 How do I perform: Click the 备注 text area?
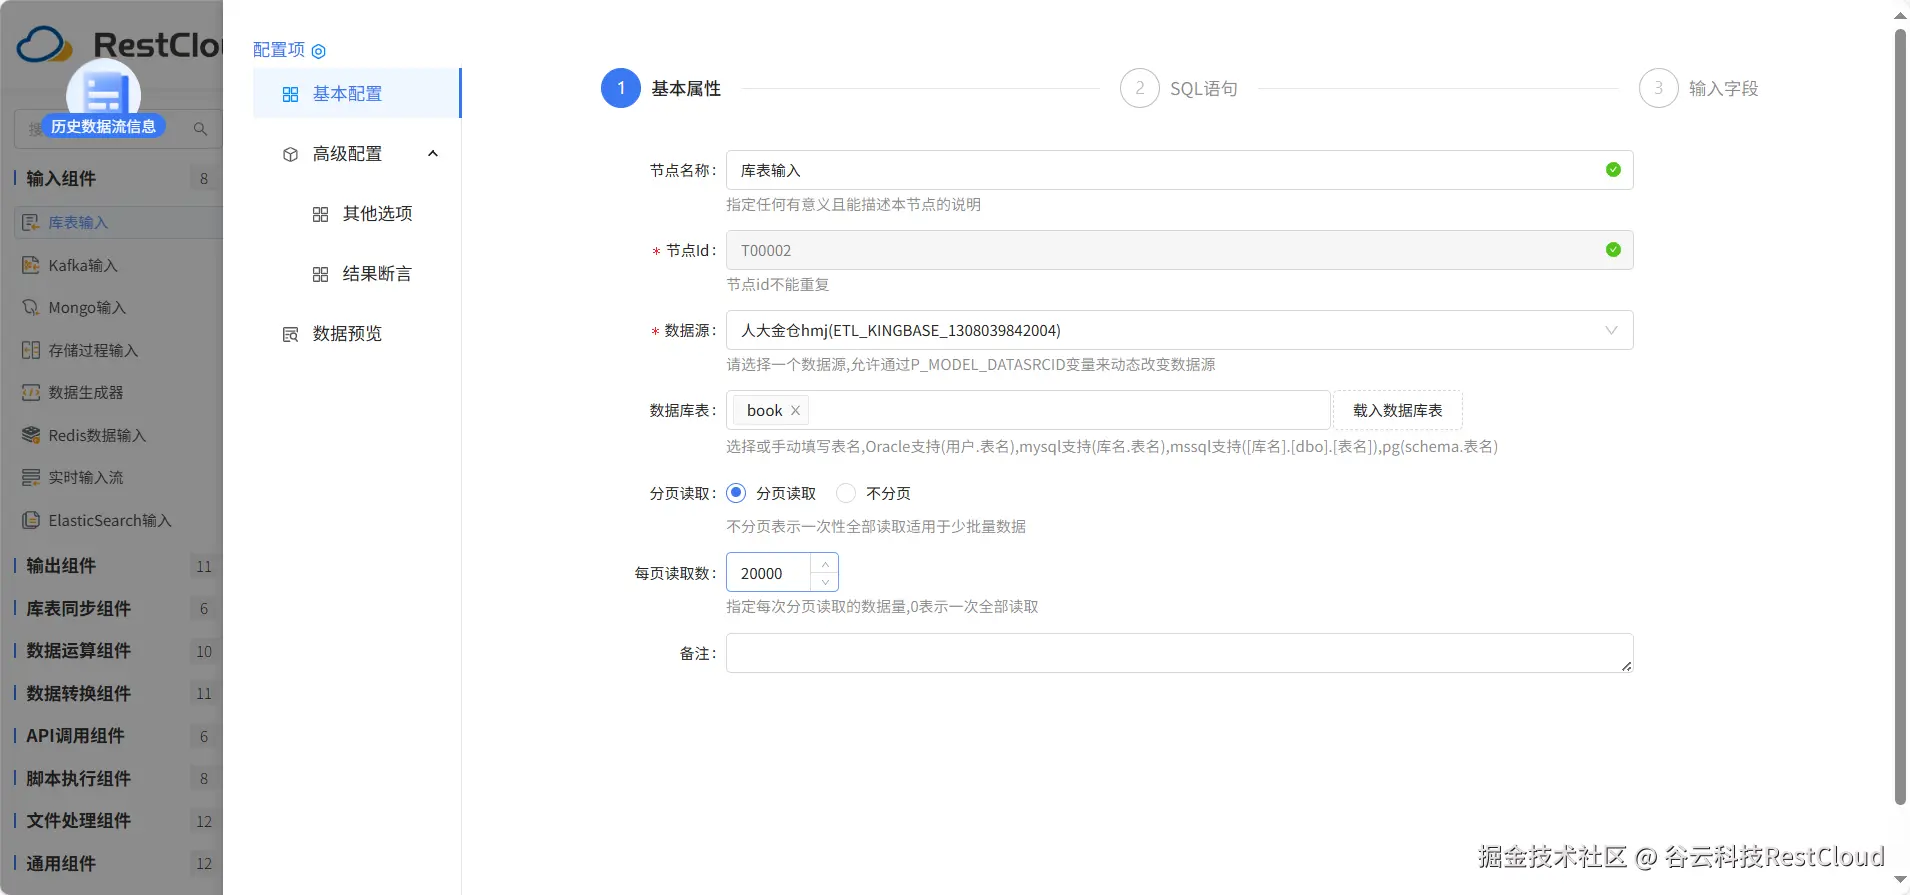(x=1180, y=653)
